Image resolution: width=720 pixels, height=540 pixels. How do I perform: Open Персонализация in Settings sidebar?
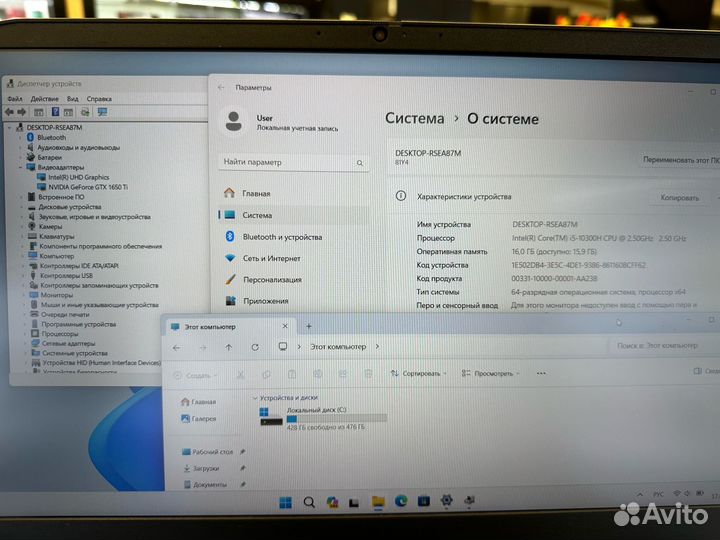coord(271,280)
